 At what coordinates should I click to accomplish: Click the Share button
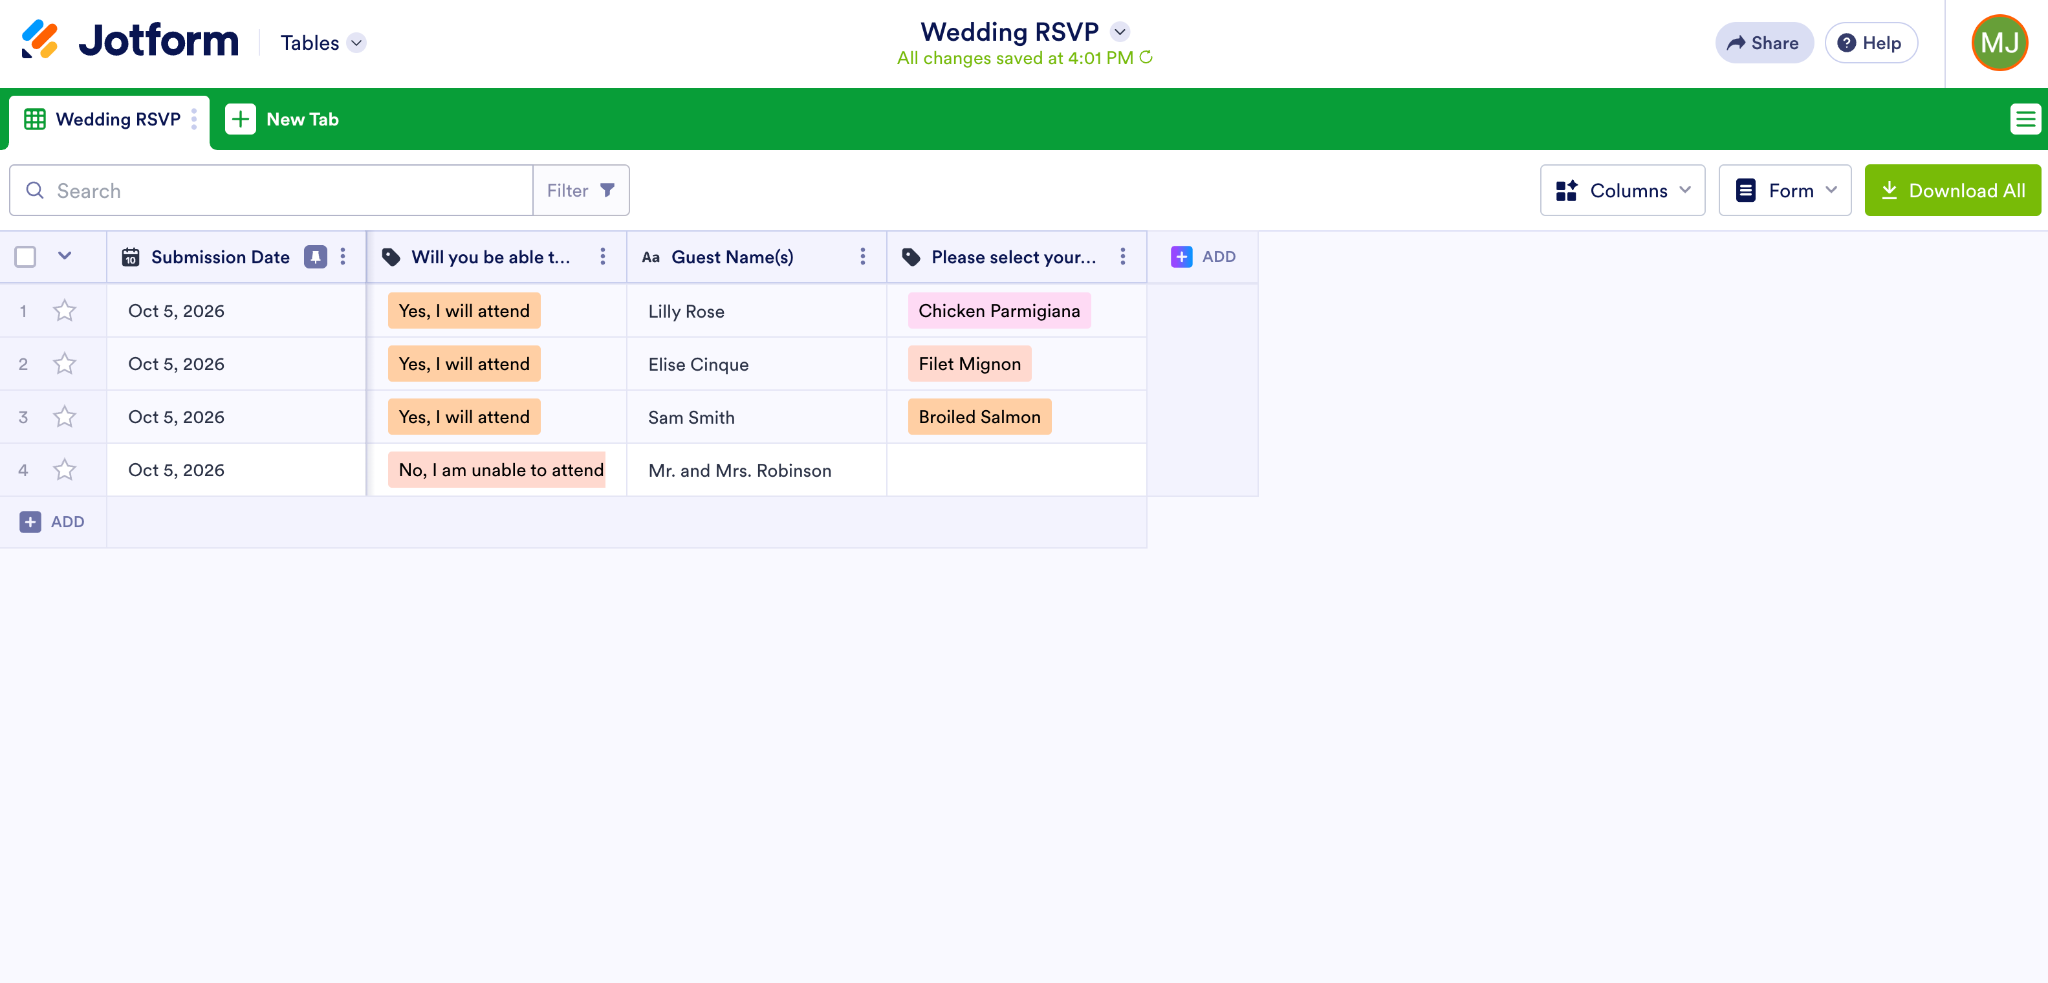(x=1764, y=43)
